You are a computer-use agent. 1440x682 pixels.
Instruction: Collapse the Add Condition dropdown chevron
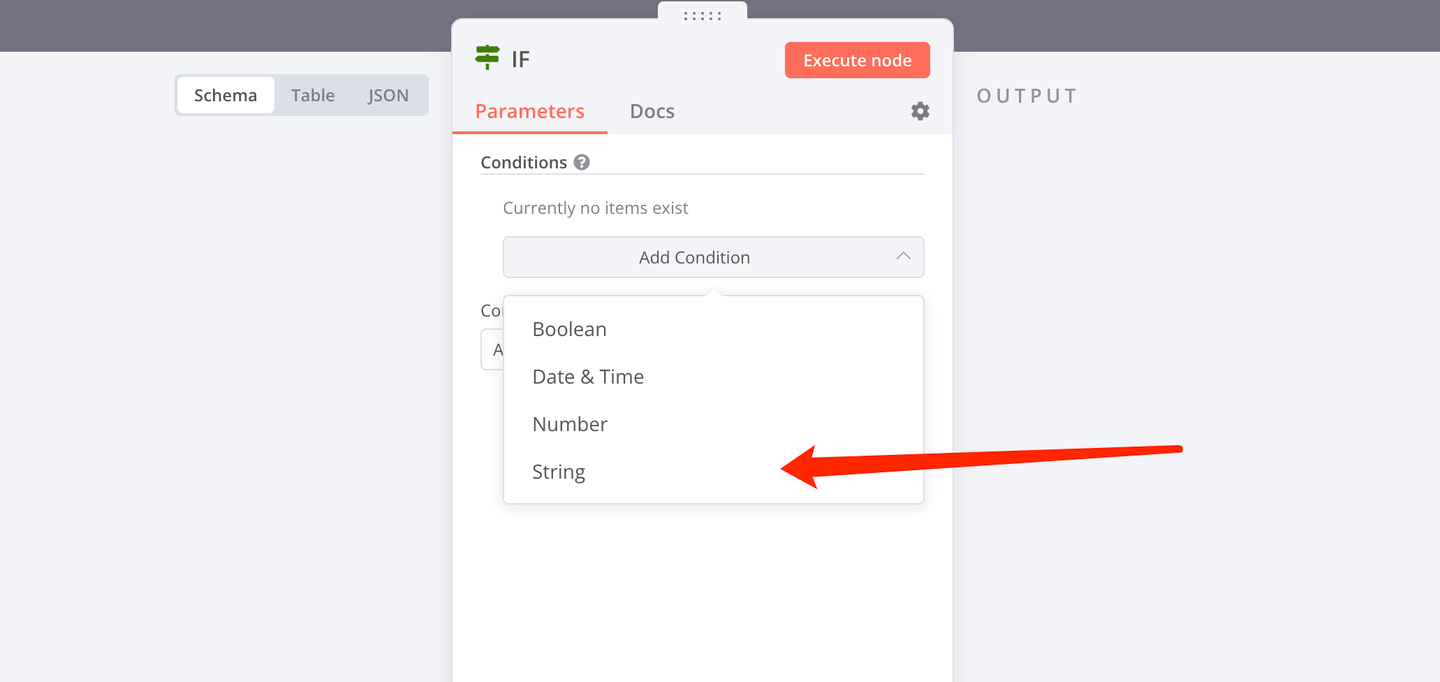point(903,257)
